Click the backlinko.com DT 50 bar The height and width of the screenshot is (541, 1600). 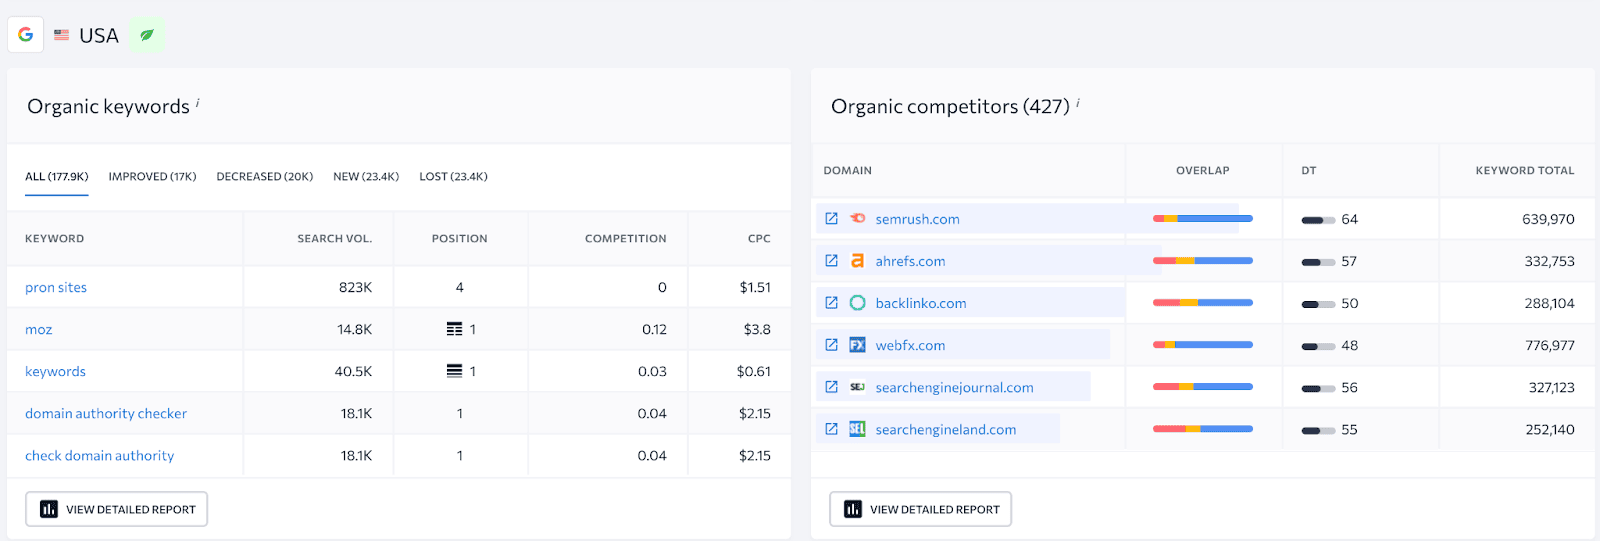[x=1318, y=304]
